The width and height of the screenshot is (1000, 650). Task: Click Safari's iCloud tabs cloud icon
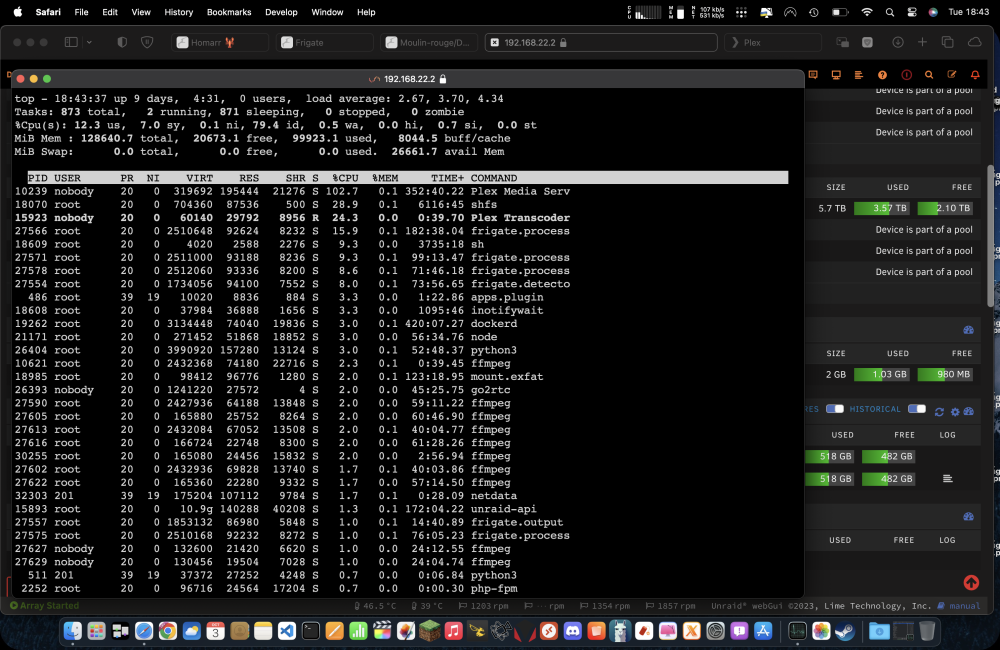(x=974, y=42)
